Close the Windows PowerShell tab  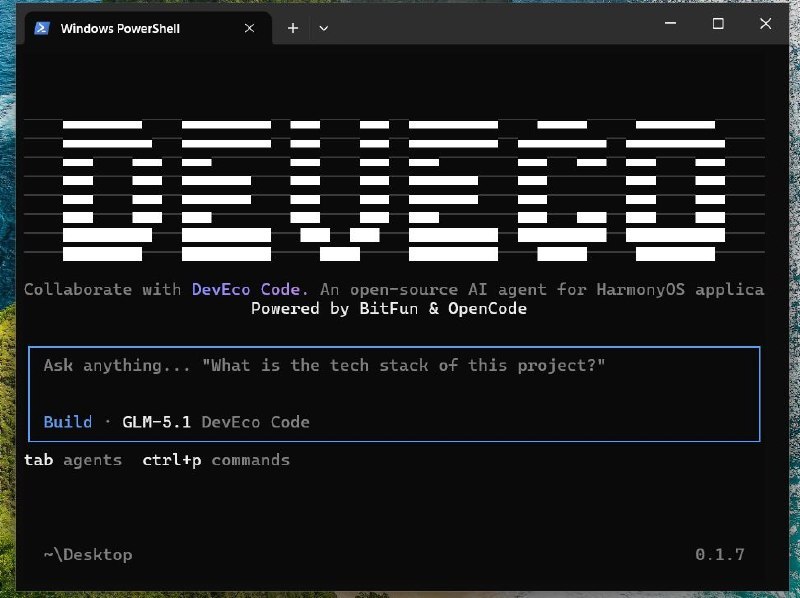pyautogui.click(x=249, y=28)
